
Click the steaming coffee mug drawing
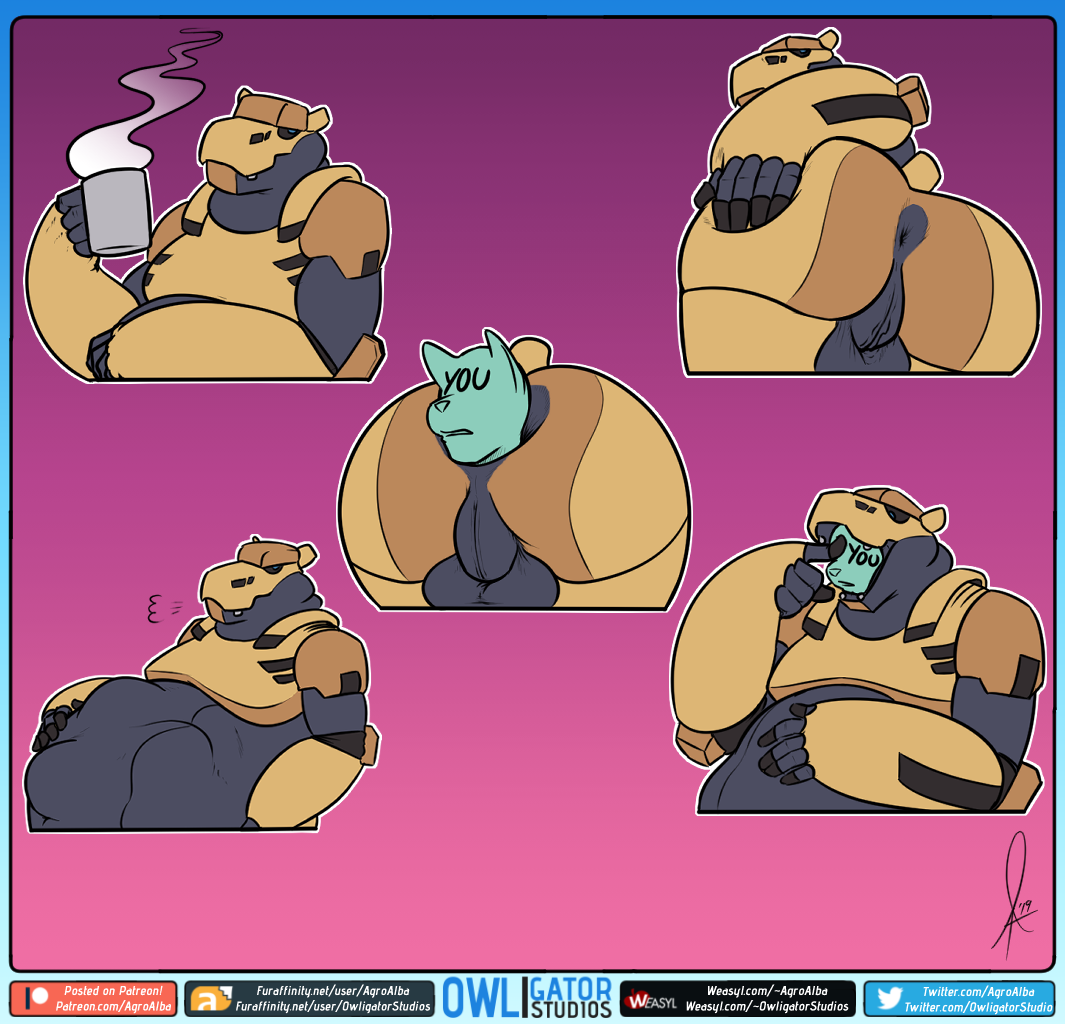[x=117, y=212]
